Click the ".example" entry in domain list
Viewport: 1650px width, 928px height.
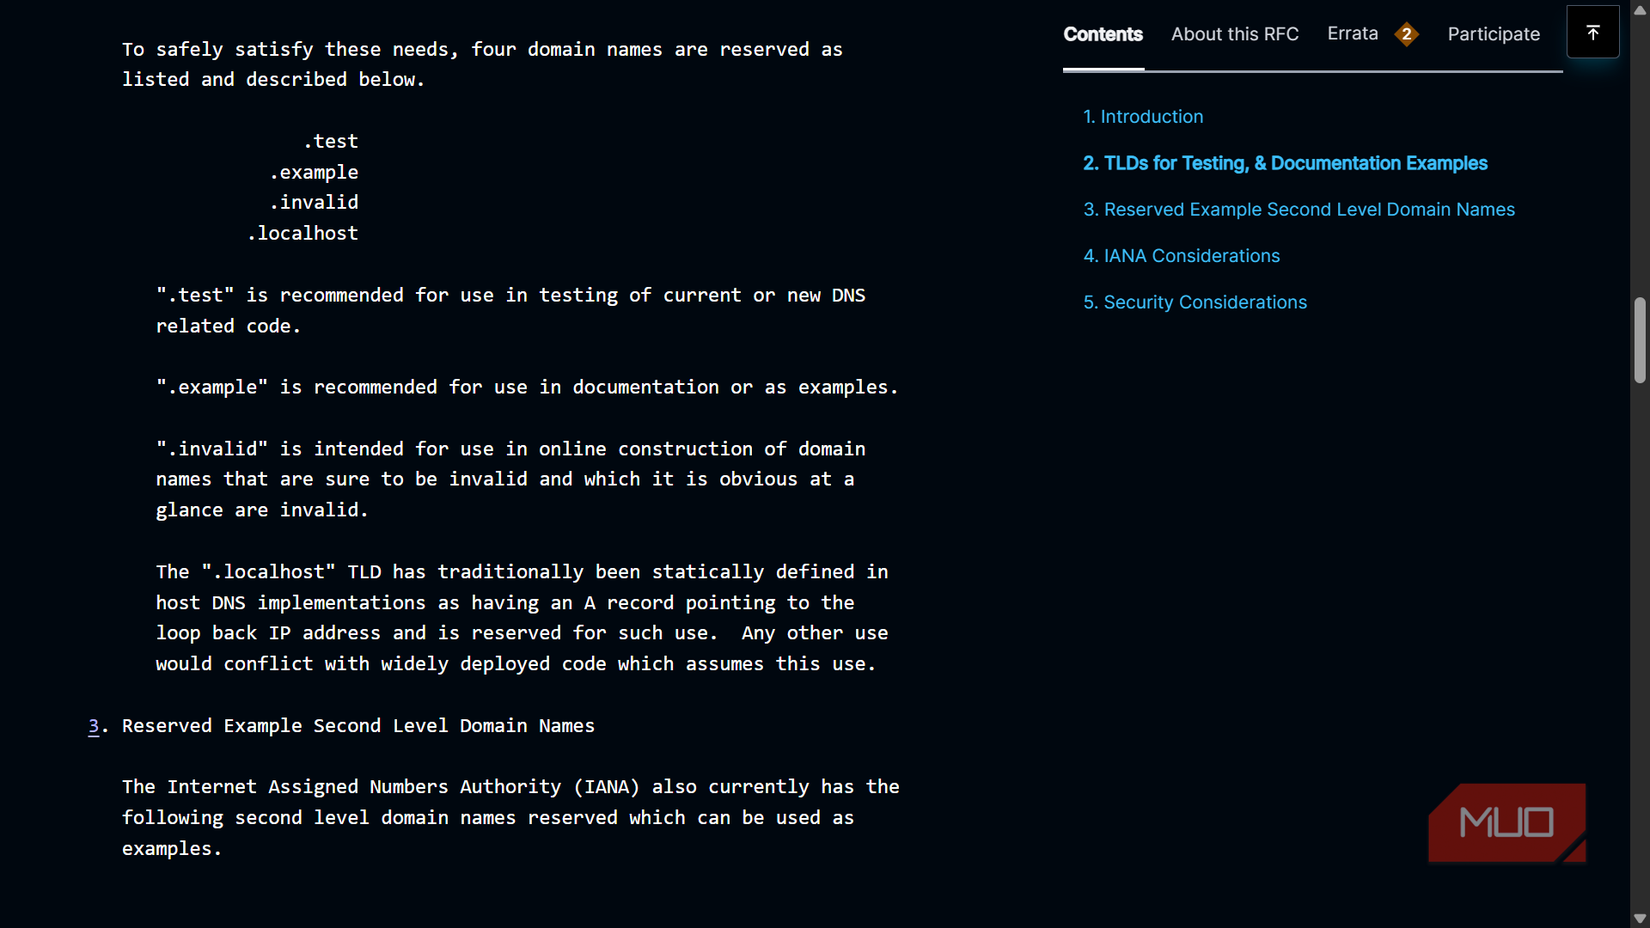point(313,172)
